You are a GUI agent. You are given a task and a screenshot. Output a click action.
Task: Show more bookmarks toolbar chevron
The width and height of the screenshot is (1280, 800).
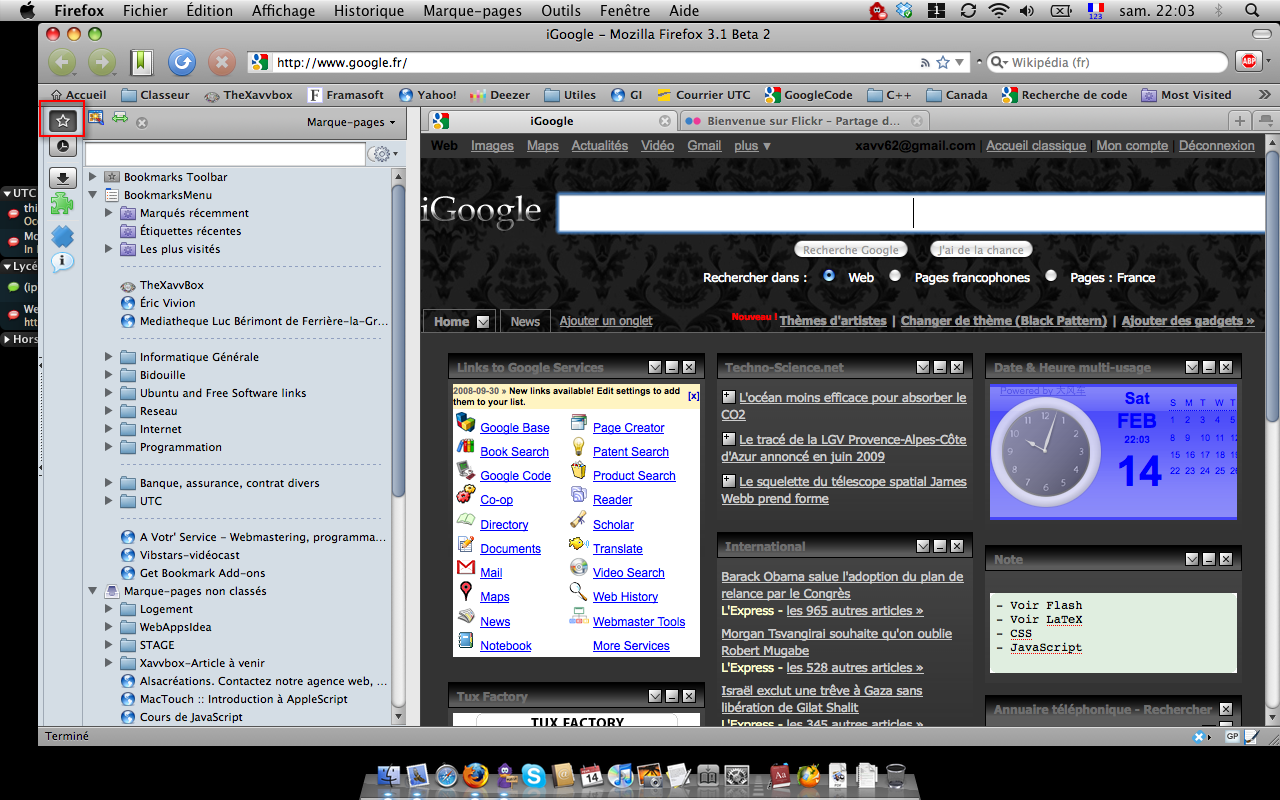tap(1264, 95)
